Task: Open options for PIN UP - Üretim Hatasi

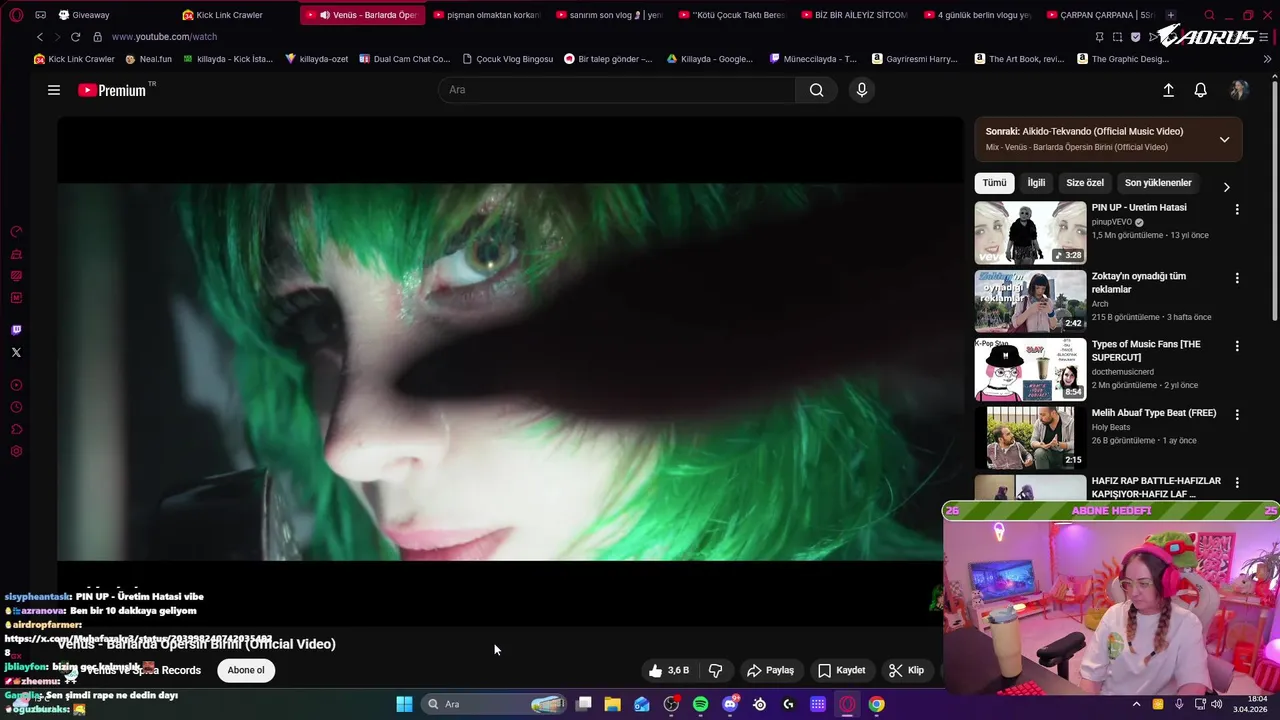Action: 1237,209
